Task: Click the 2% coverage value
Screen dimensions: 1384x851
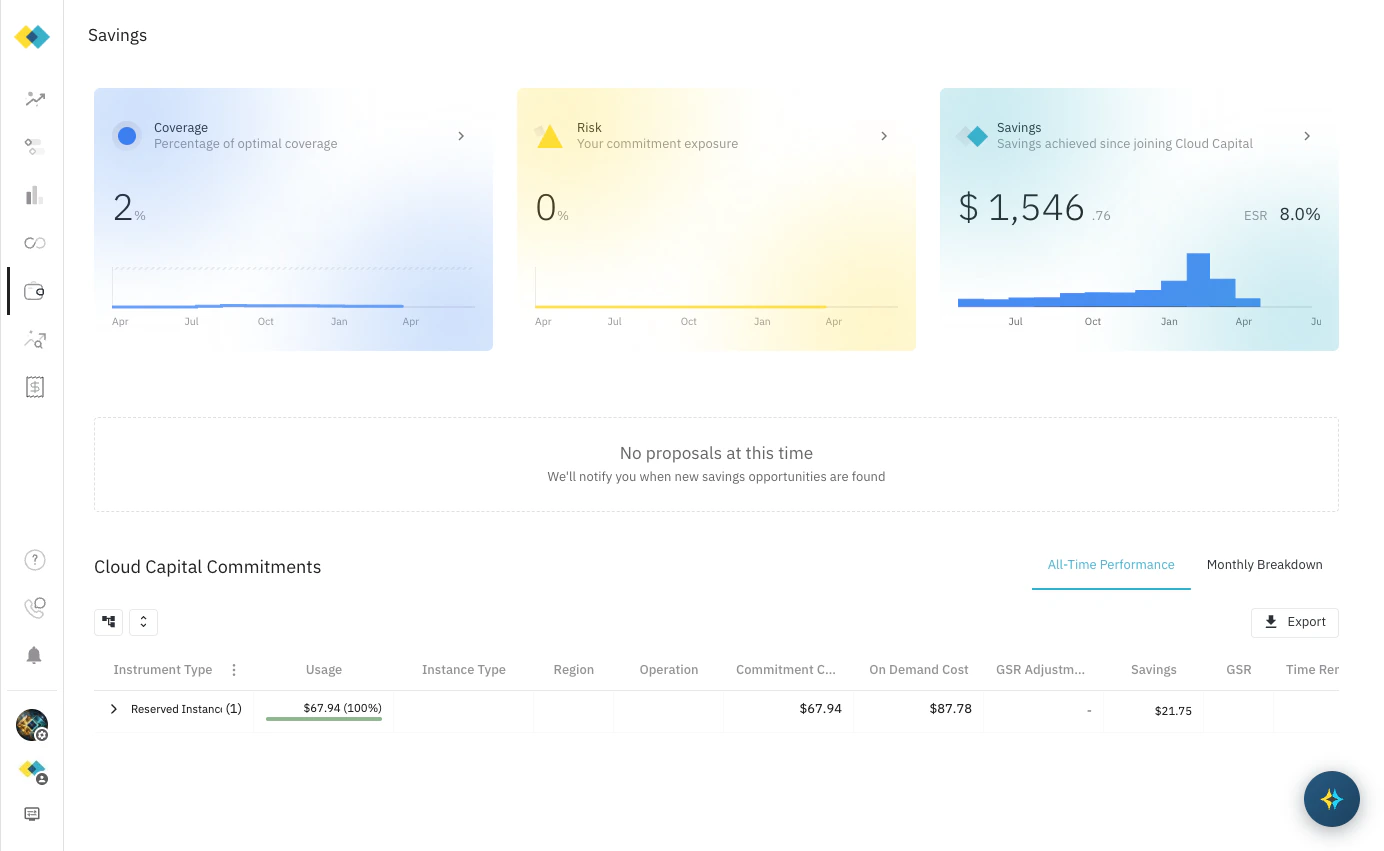Action: [x=129, y=208]
